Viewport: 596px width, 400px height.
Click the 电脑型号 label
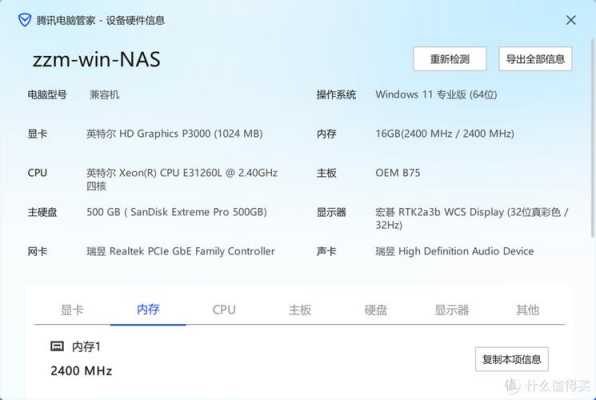[x=47, y=94]
